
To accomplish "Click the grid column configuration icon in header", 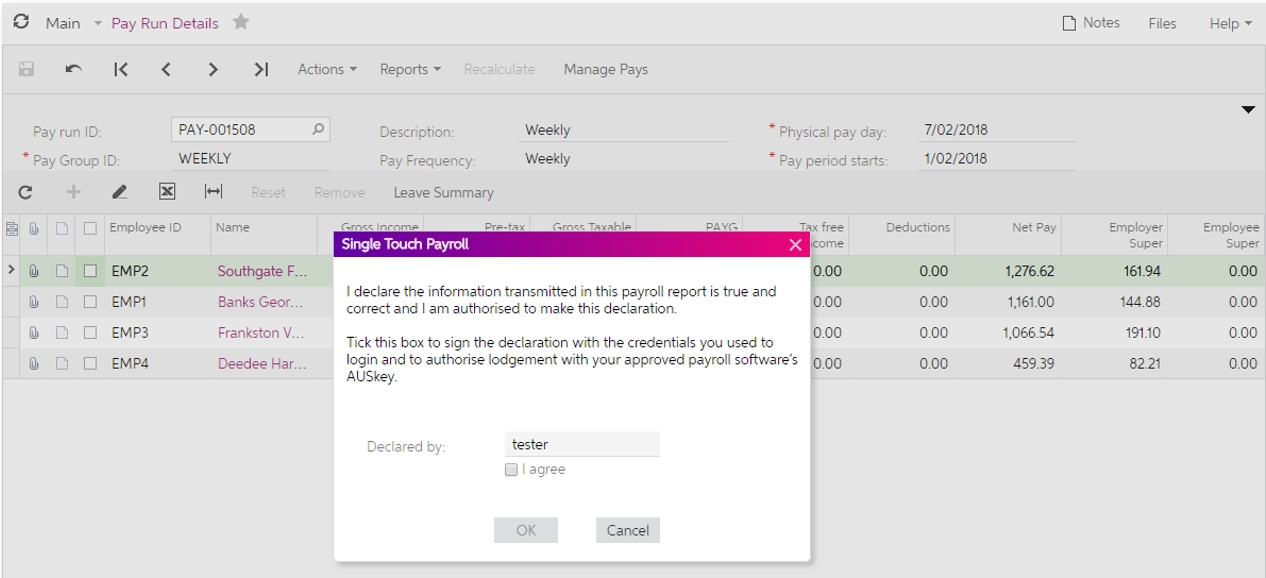I will (12, 228).
